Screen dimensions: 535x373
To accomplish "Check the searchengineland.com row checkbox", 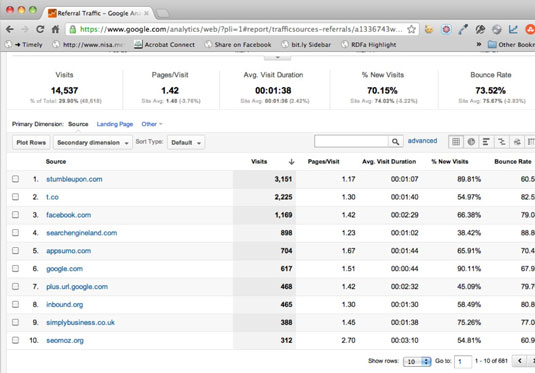I will click(15, 233).
